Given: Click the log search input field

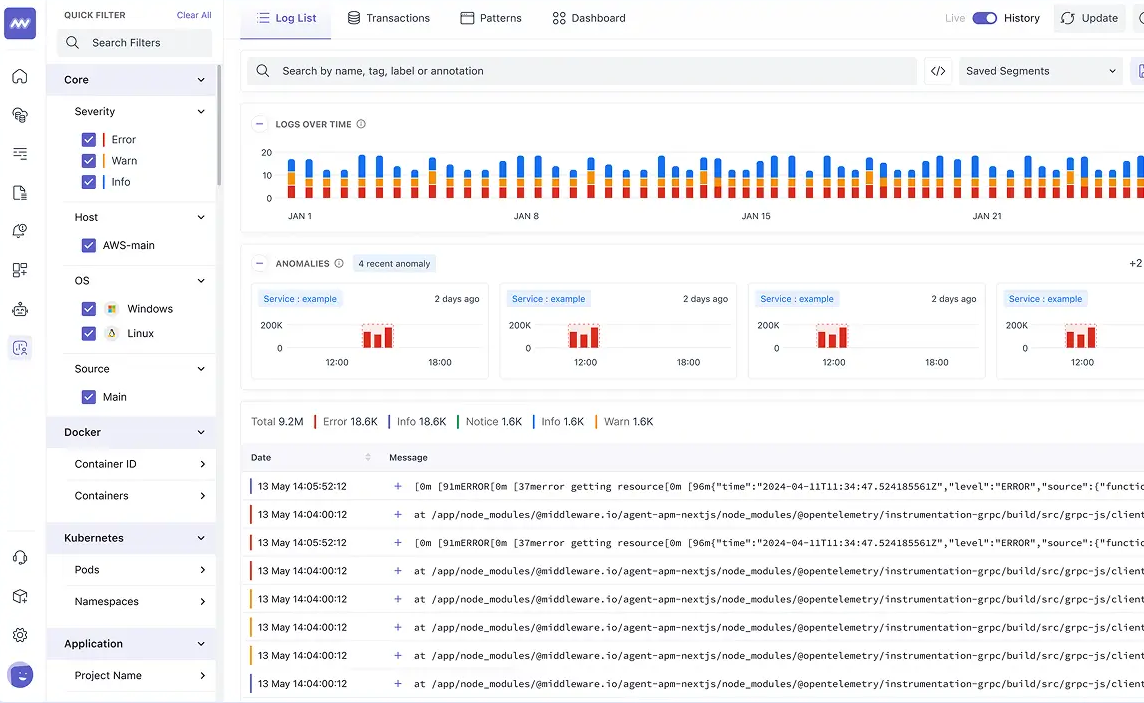Looking at the screenshot, I should [581, 71].
